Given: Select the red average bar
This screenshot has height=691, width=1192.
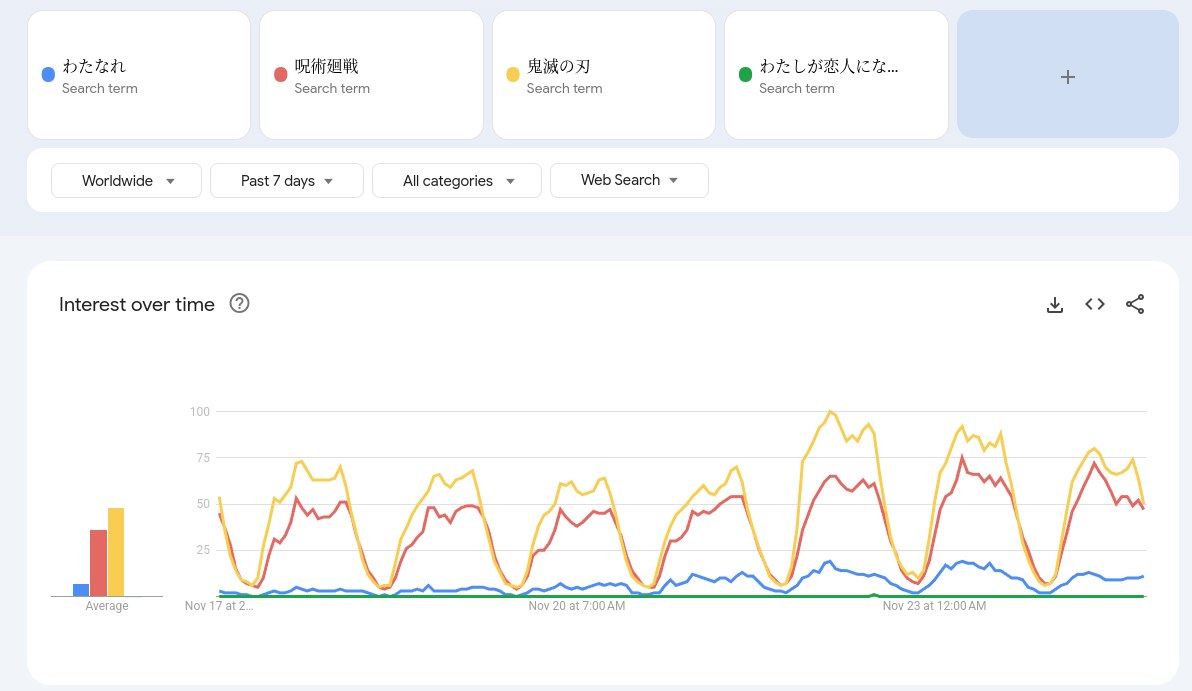Looking at the screenshot, I should coord(98,563).
